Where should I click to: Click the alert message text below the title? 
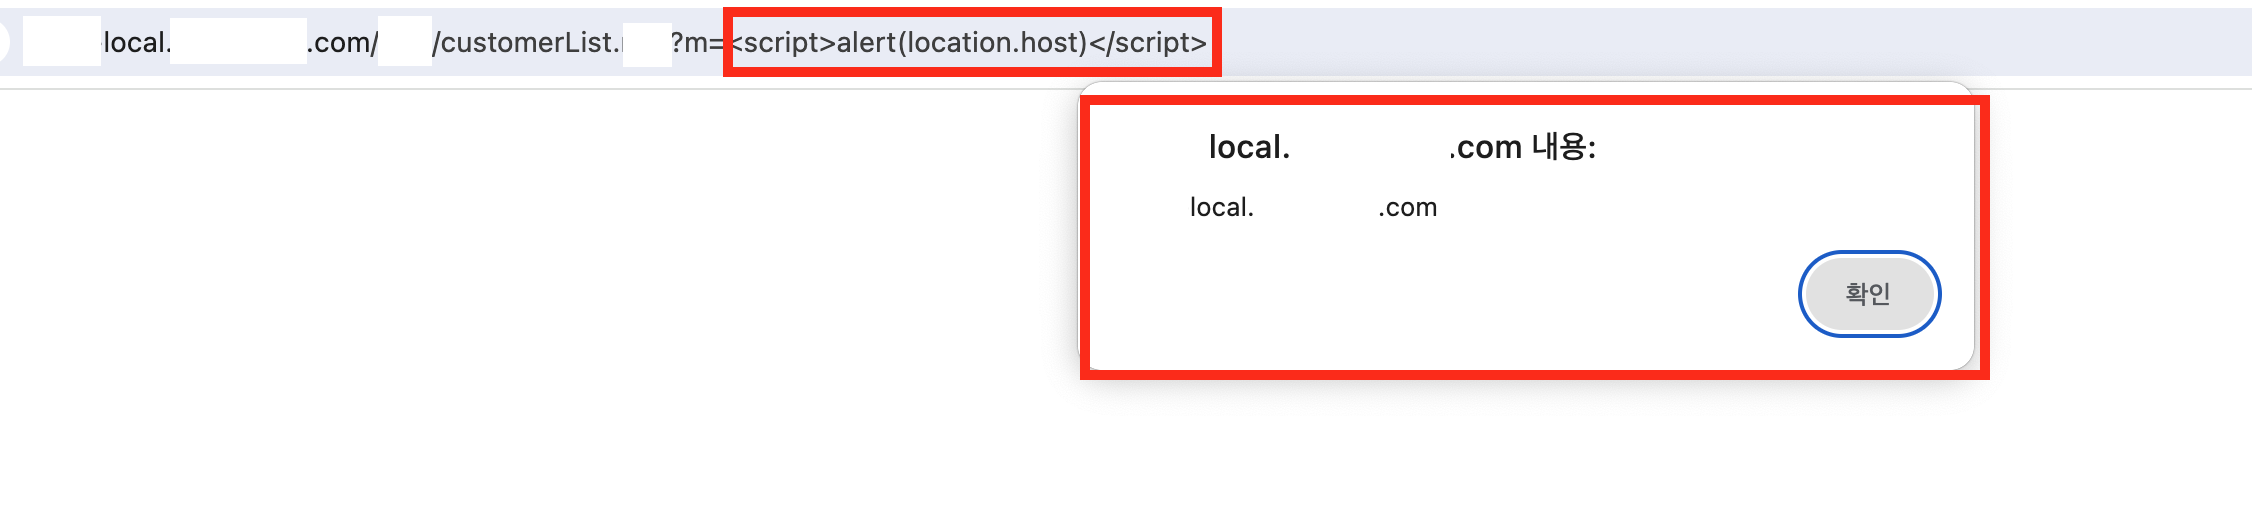point(1313,207)
